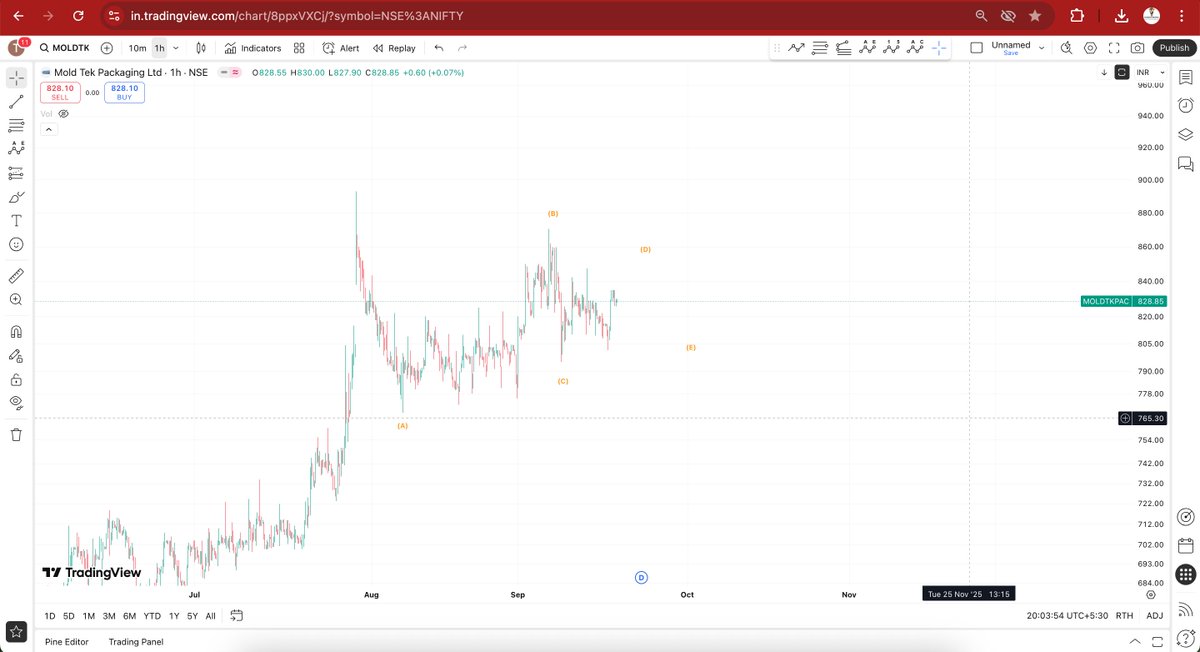Pick the 12345 impulse wave favorite tool
The height and width of the screenshot is (652, 1200).
[891, 47]
